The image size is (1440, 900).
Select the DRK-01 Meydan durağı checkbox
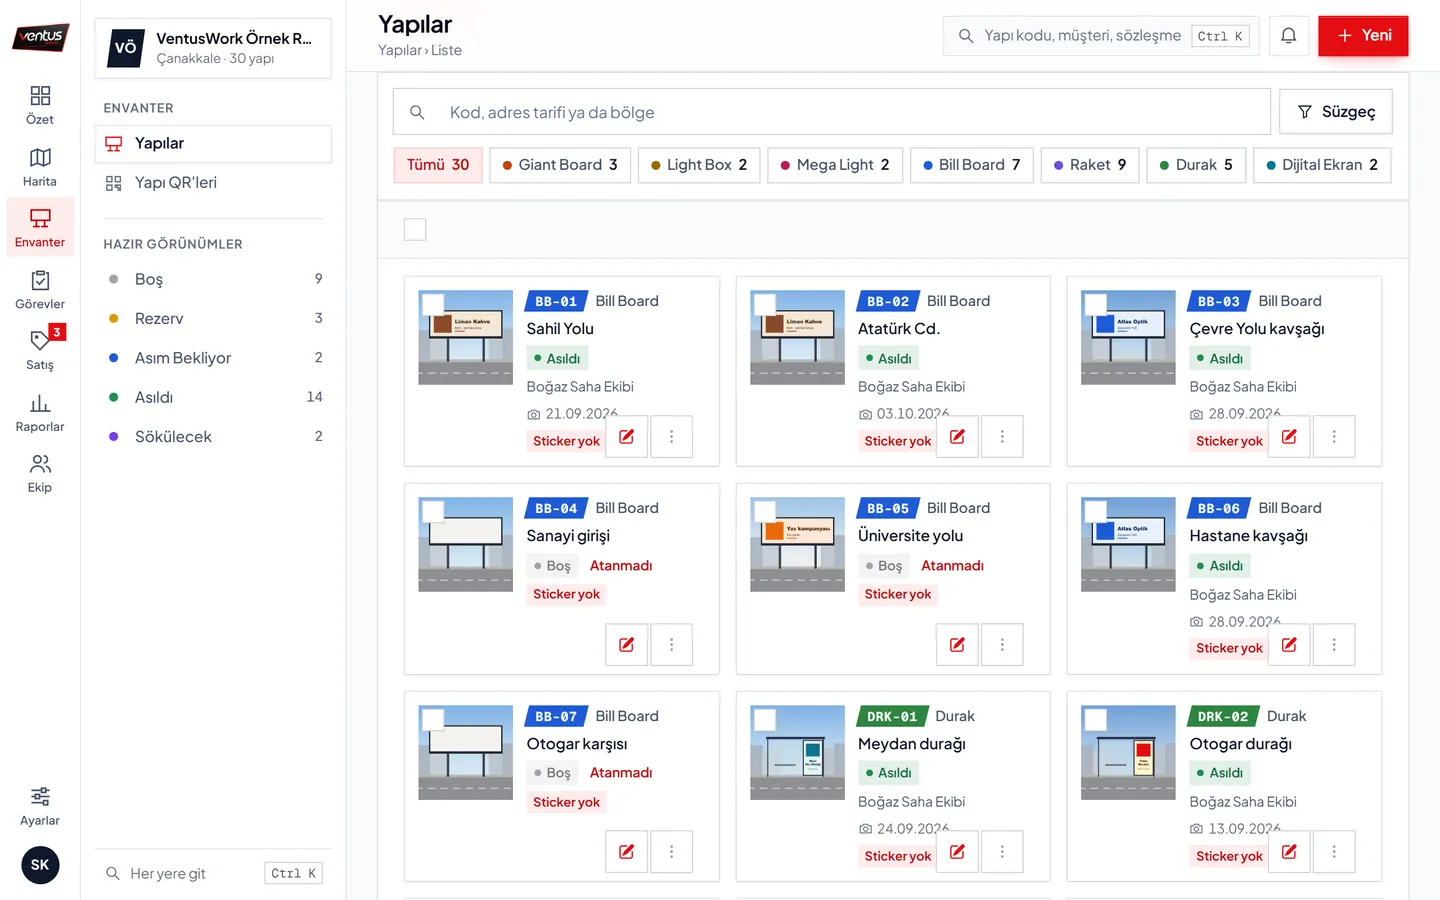point(765,719)
